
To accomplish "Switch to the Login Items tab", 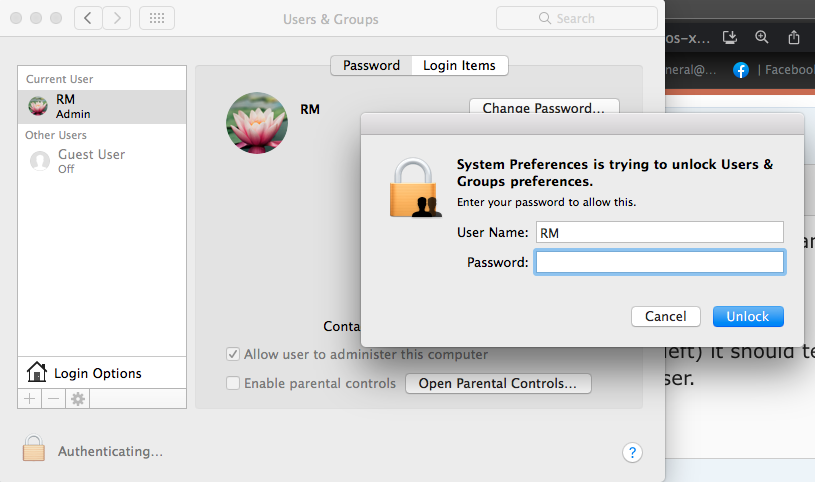I will pyautogui.click(x=459, y=65).
